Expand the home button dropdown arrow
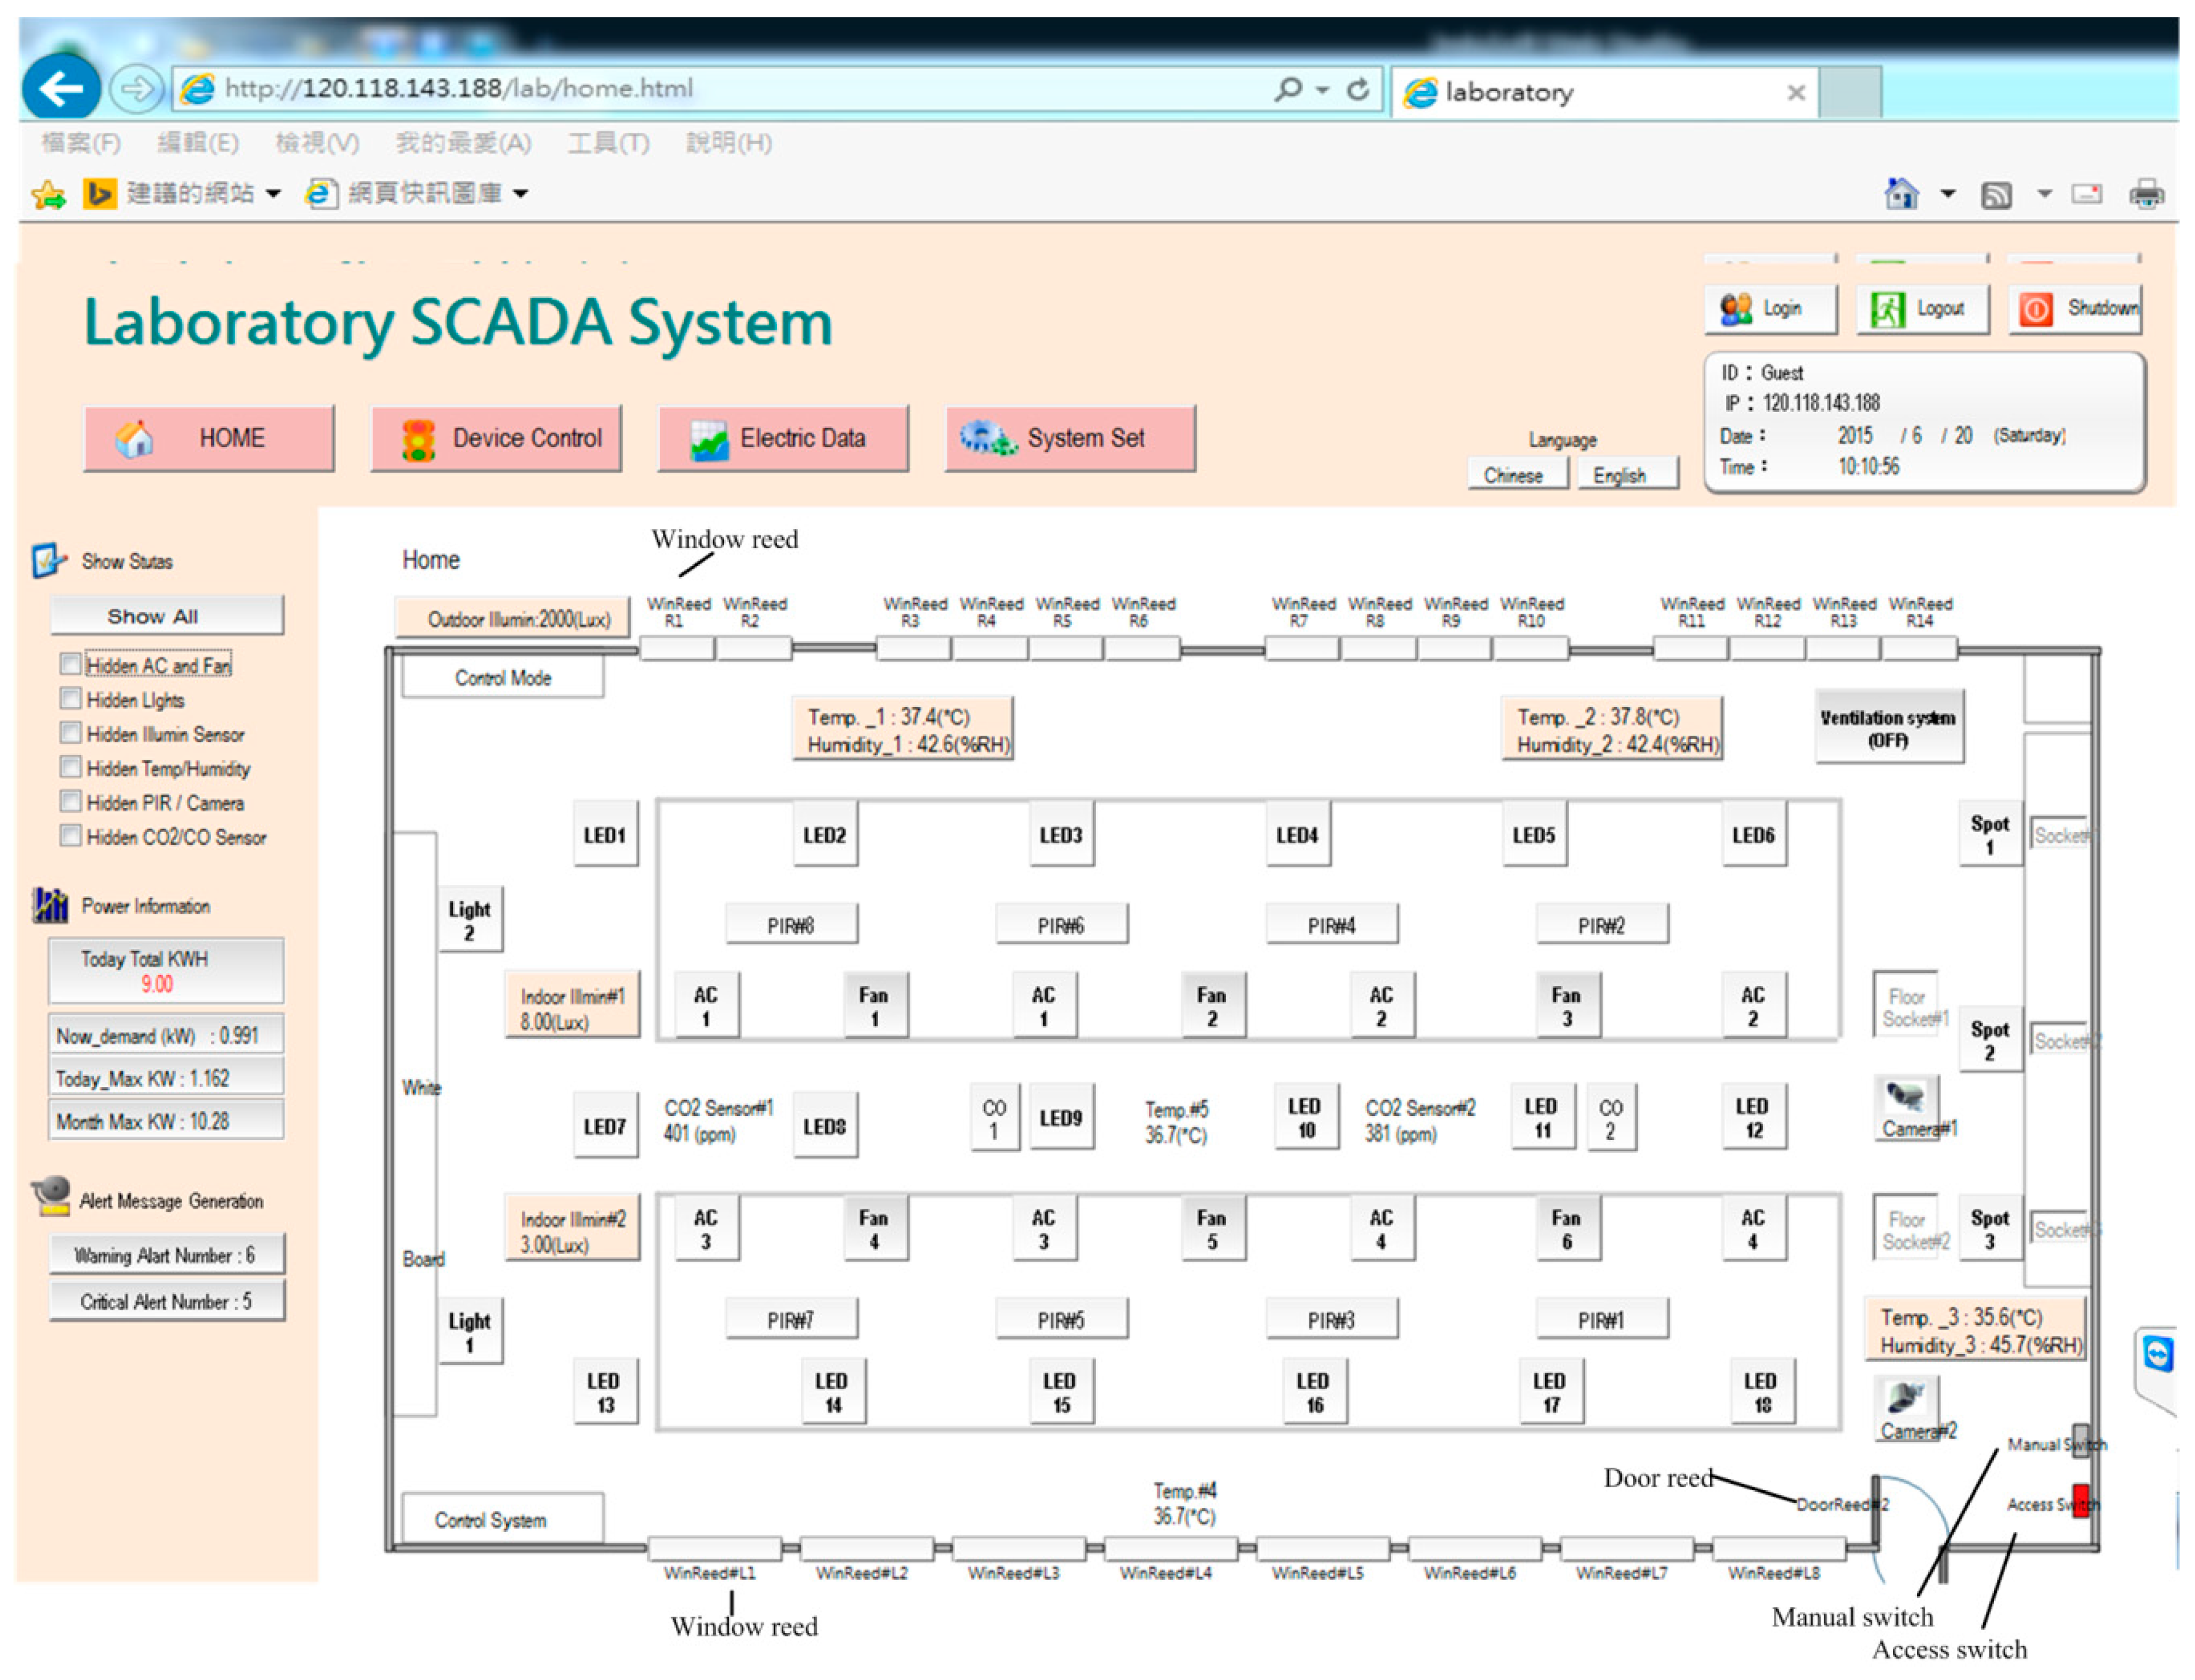Image resolution: width=2195 pixels, height=1680 pixels. 1947,193
